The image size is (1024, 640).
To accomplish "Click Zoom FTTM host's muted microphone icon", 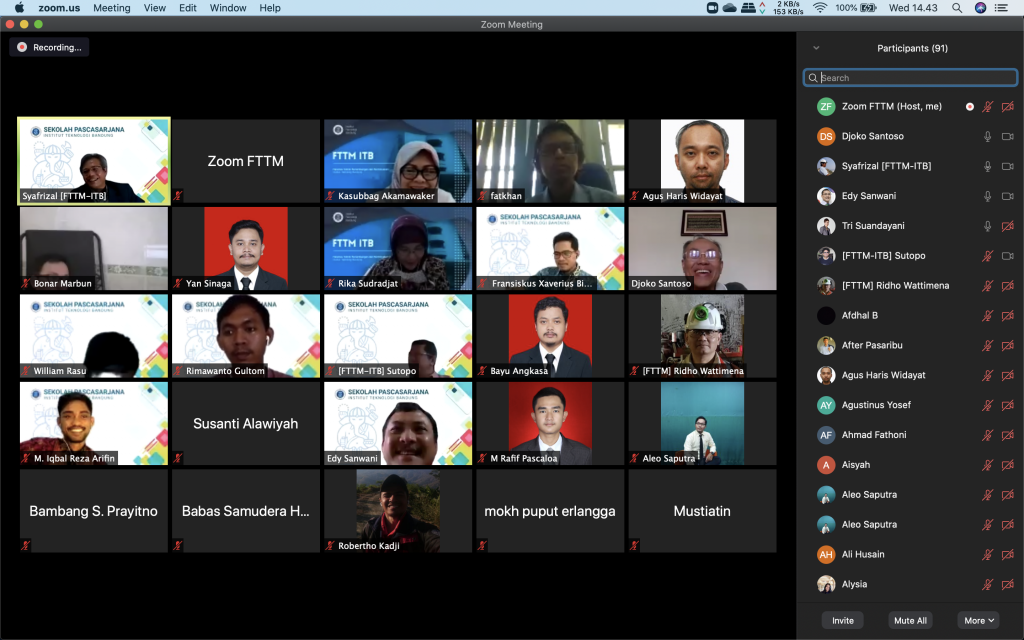I will pyautogui.click(x=987, y=106).
